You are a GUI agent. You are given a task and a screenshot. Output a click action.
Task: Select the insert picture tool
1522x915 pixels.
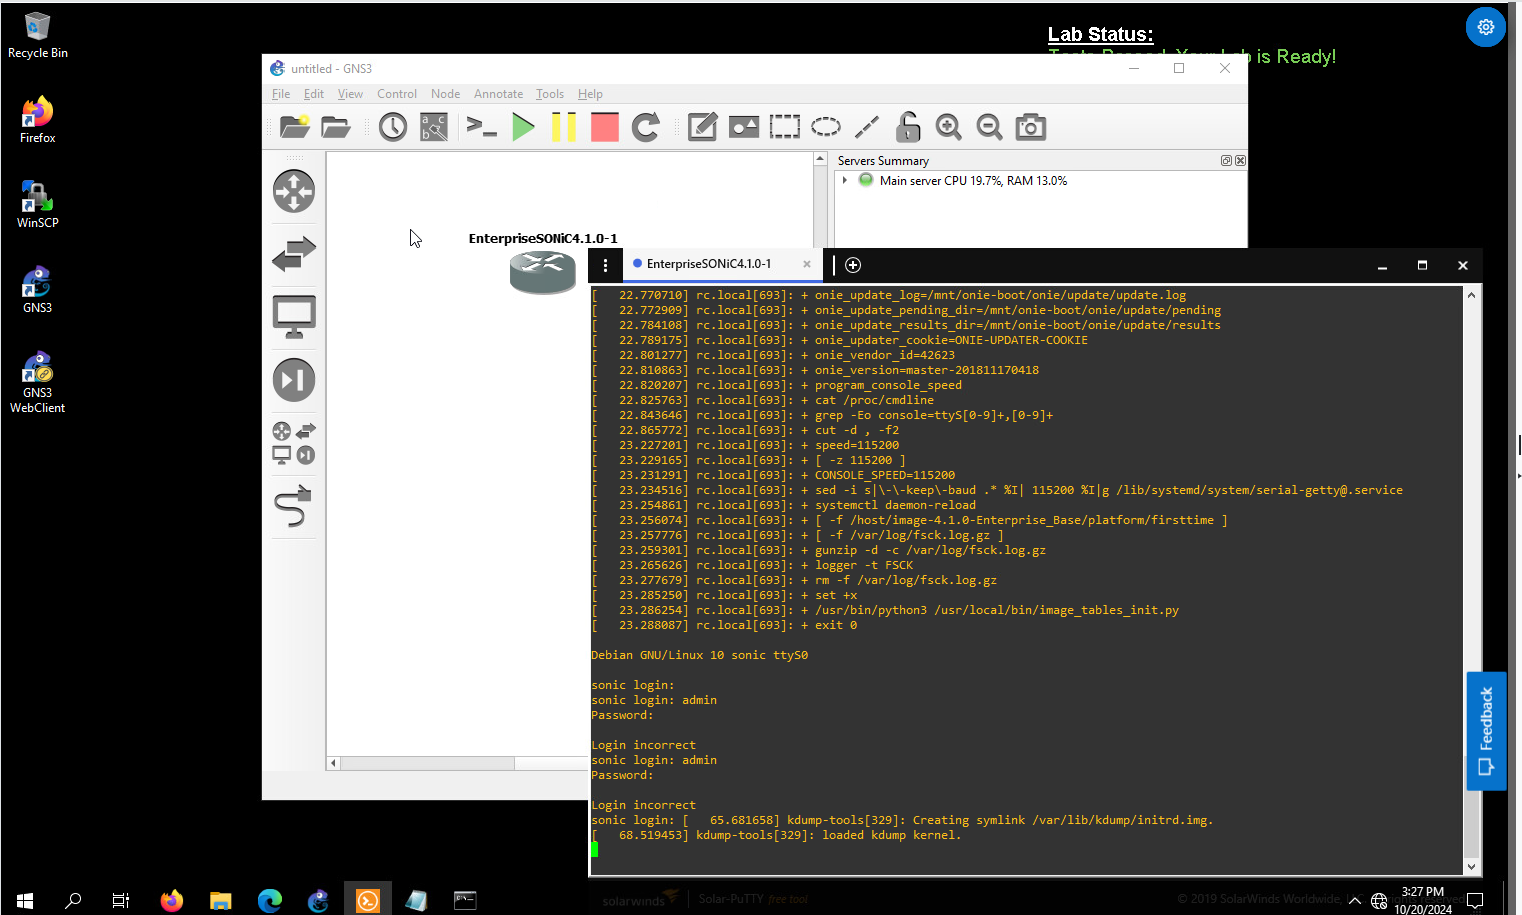(x=744, y=127)
